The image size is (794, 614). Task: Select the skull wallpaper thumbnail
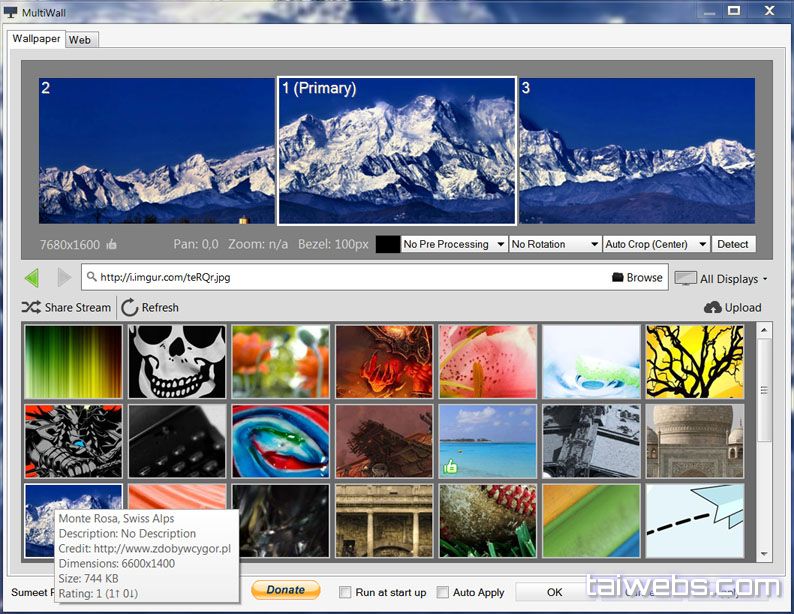pyautogui.click(x=177, y=360)
